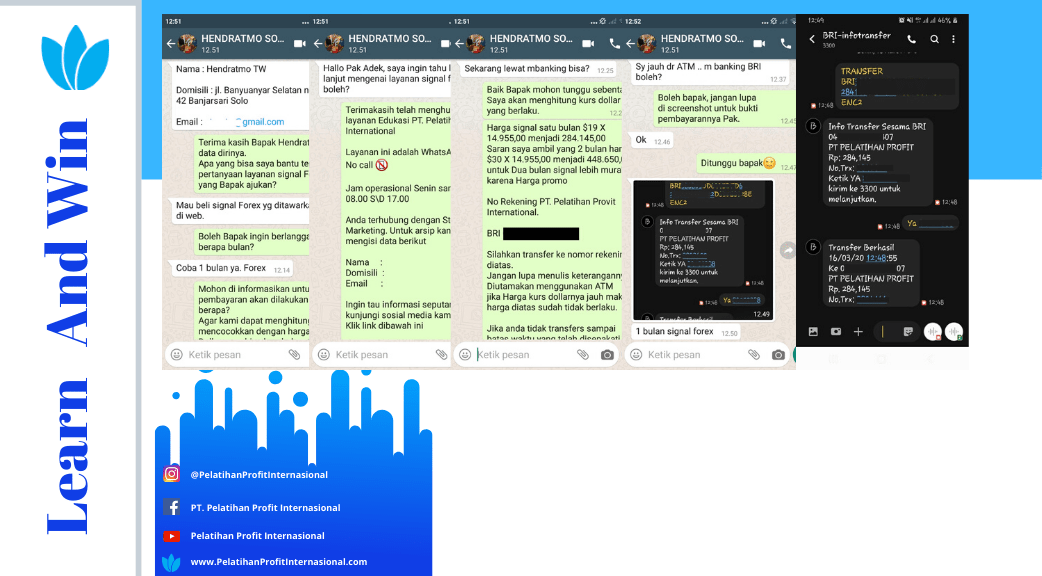
Task: Go back from 'Sy jauh dr ATM' chat
Action: tap(630, 44)
